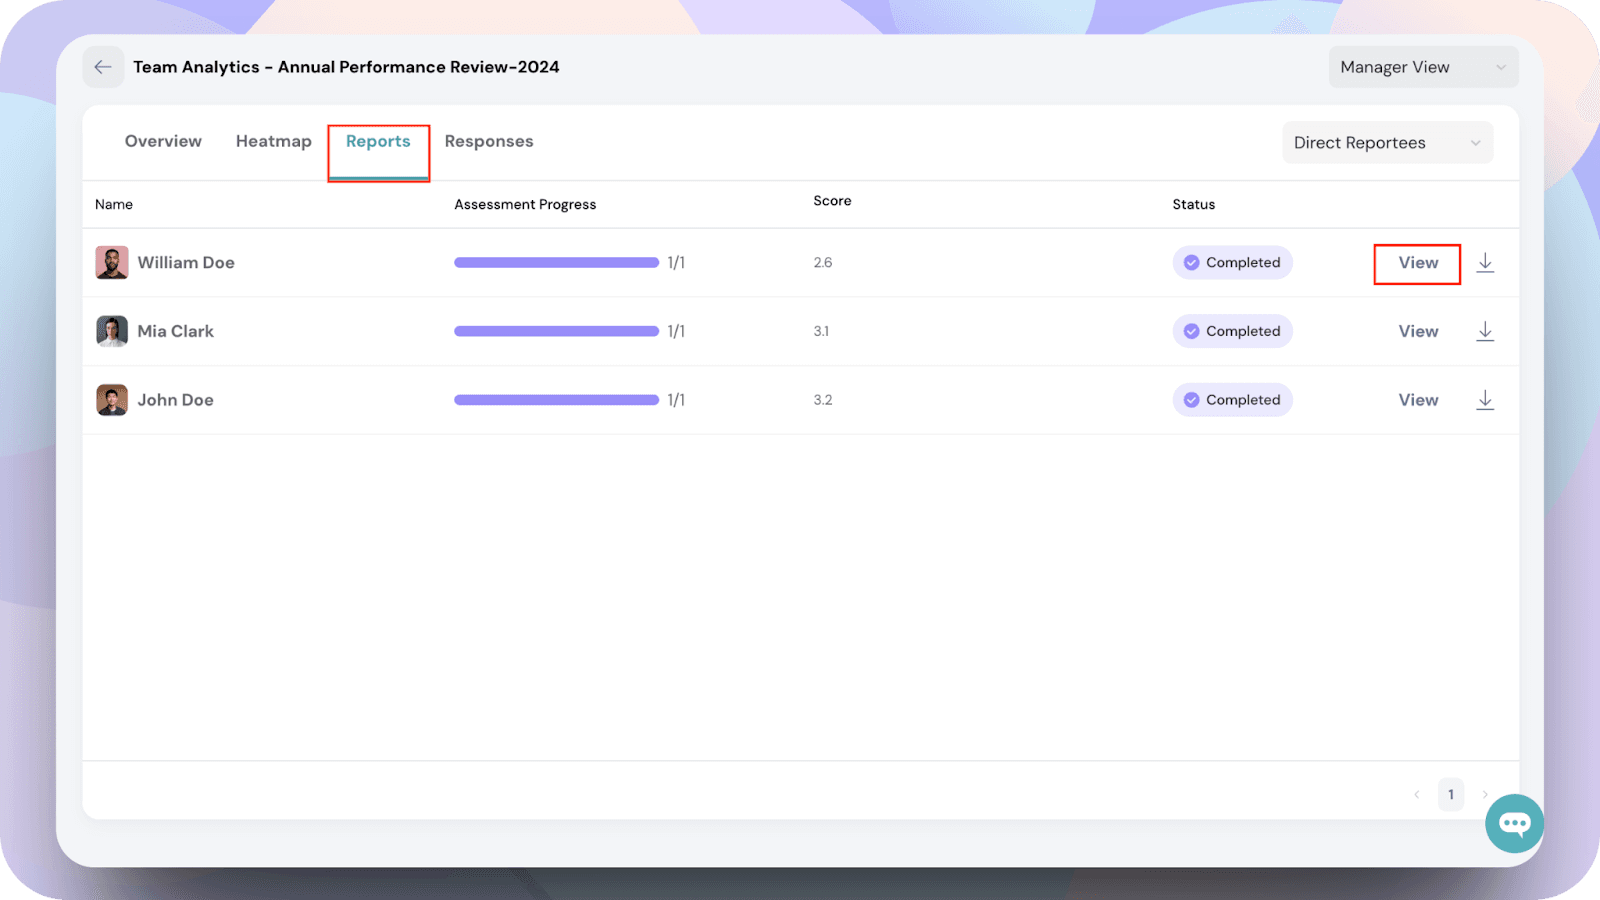Switch to the Heatmap tab
Screen dimensions: 1600x900
[273, 142]
